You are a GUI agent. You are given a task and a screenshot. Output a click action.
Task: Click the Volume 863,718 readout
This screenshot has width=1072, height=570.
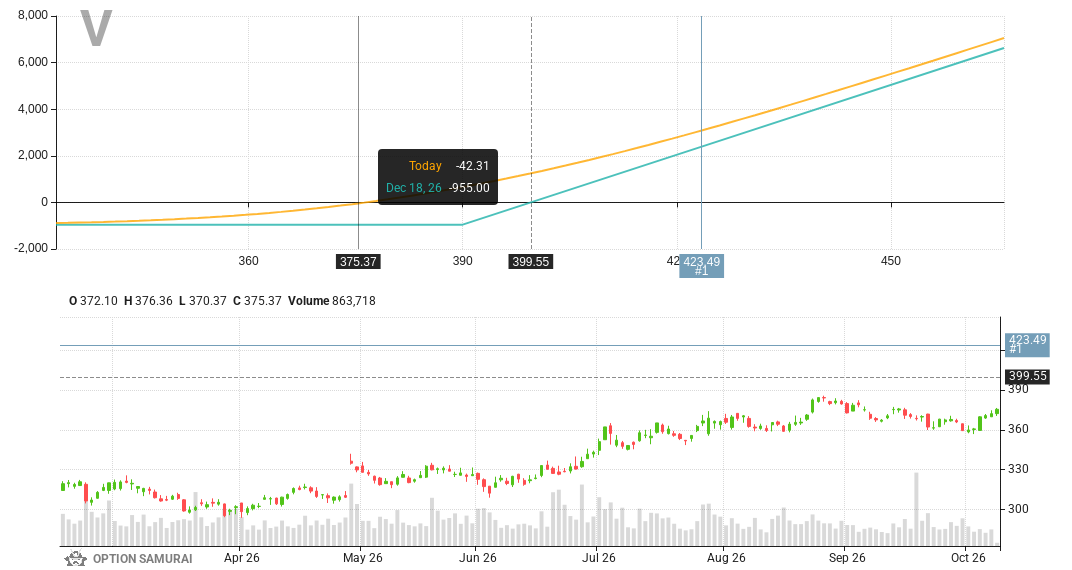tap(332, 301)
